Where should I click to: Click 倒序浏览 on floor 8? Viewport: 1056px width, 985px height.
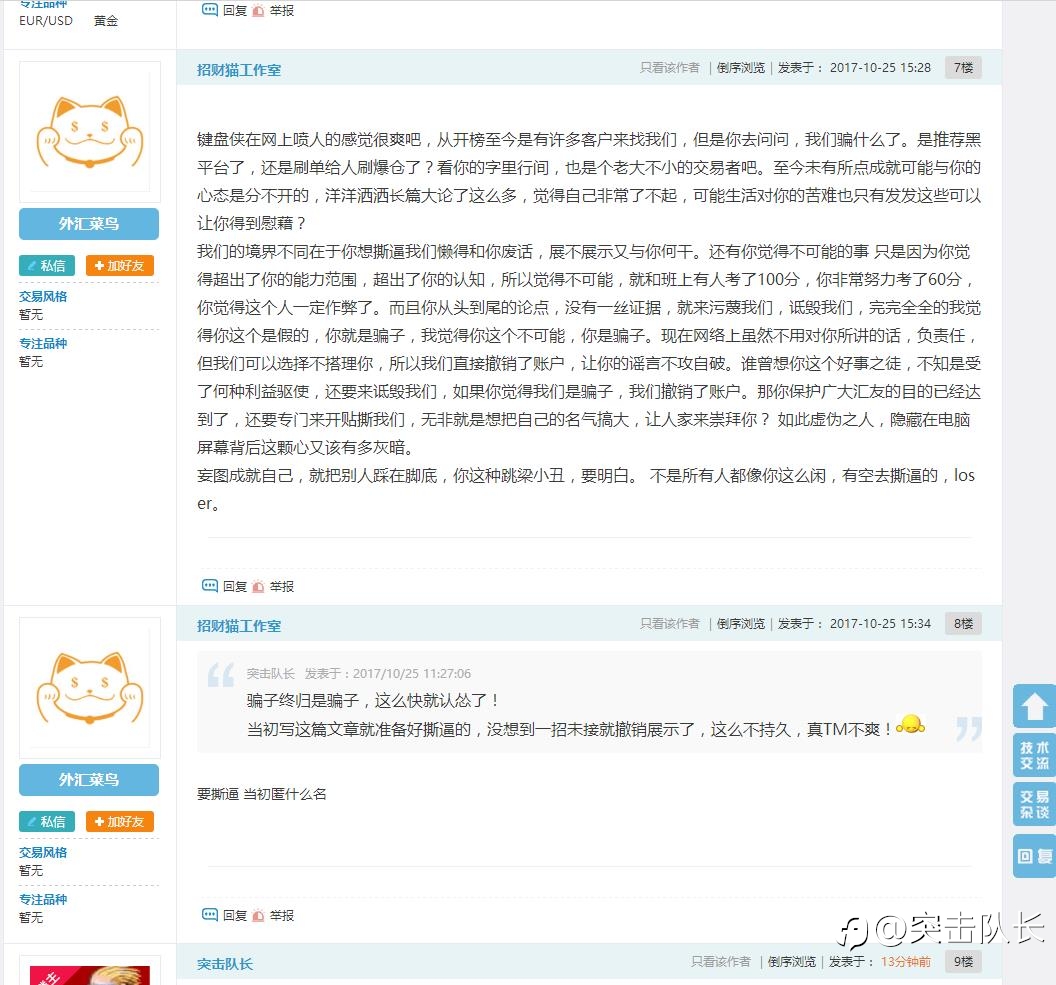(741, 623)
